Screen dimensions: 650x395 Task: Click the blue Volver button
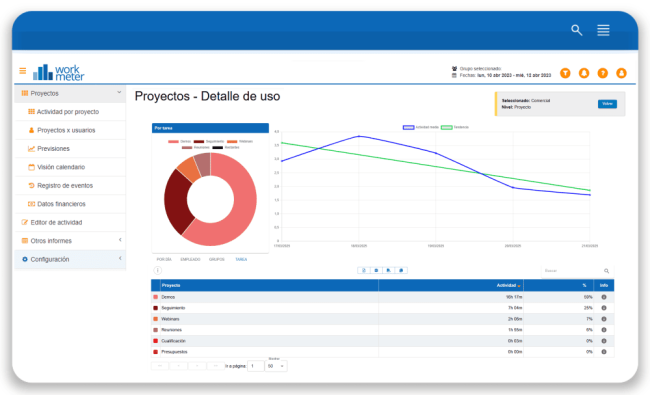tap(607, 104)
